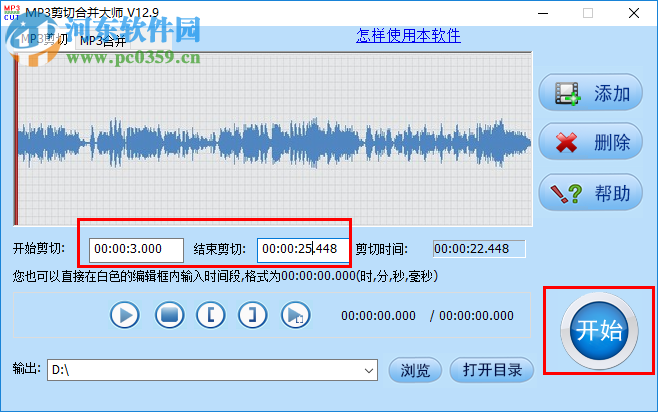The image size is (658, 412).
Task: Set cut start with left bracket button
Action: tap(211, 315)
